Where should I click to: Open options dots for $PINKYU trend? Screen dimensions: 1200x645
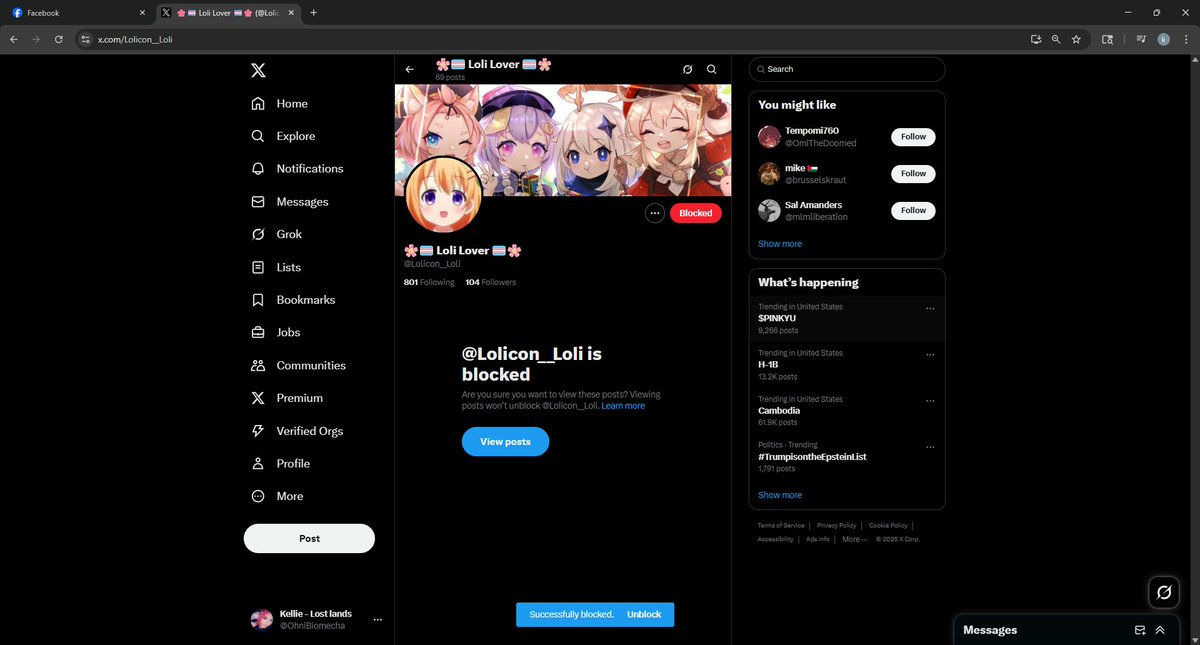pos(930,308)
